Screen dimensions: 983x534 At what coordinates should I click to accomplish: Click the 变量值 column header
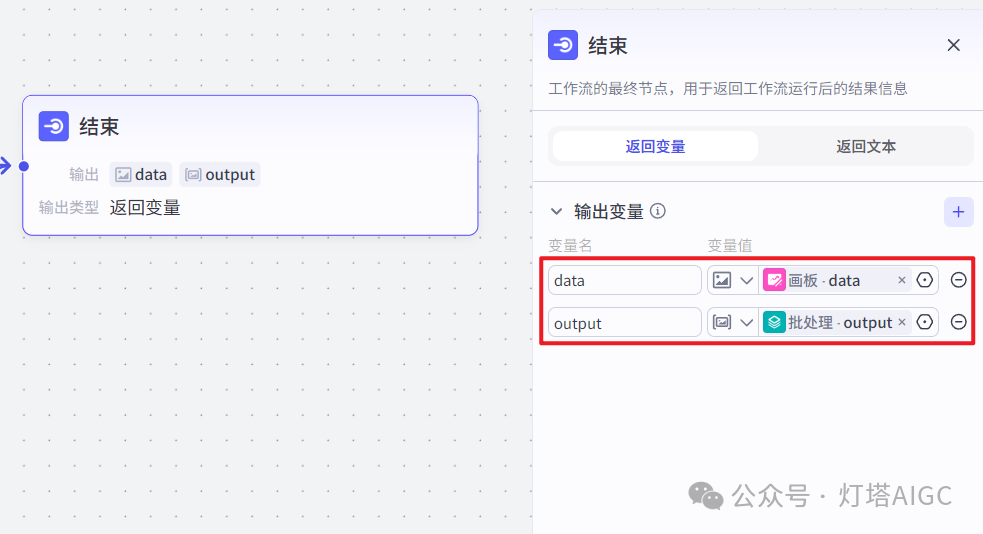coord(730,246)
